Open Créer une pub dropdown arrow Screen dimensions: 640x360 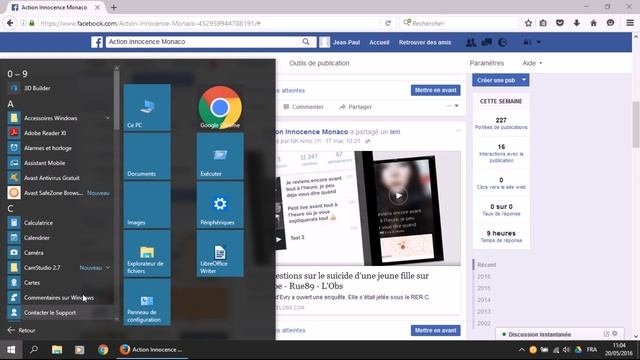524,80
